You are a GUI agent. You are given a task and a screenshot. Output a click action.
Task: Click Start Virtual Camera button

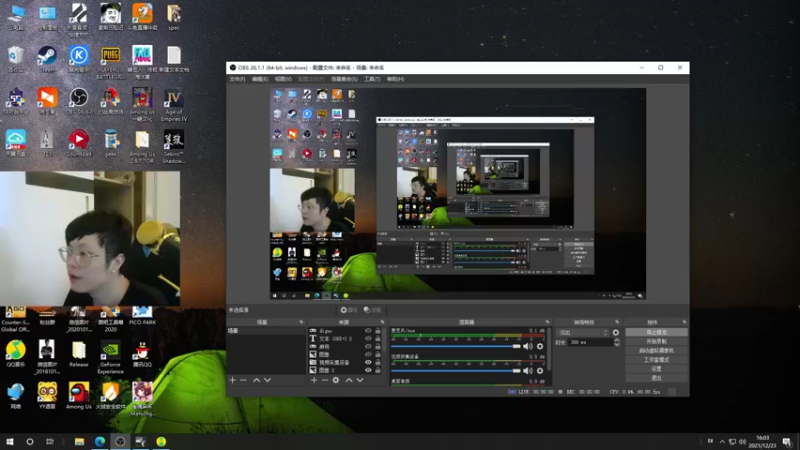tap(657, 351)
